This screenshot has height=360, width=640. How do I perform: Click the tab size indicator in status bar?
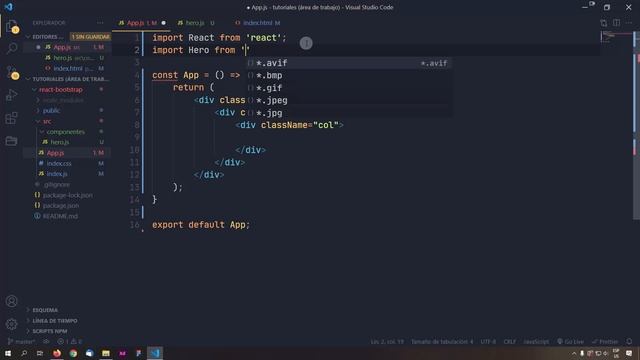point(442,341)
